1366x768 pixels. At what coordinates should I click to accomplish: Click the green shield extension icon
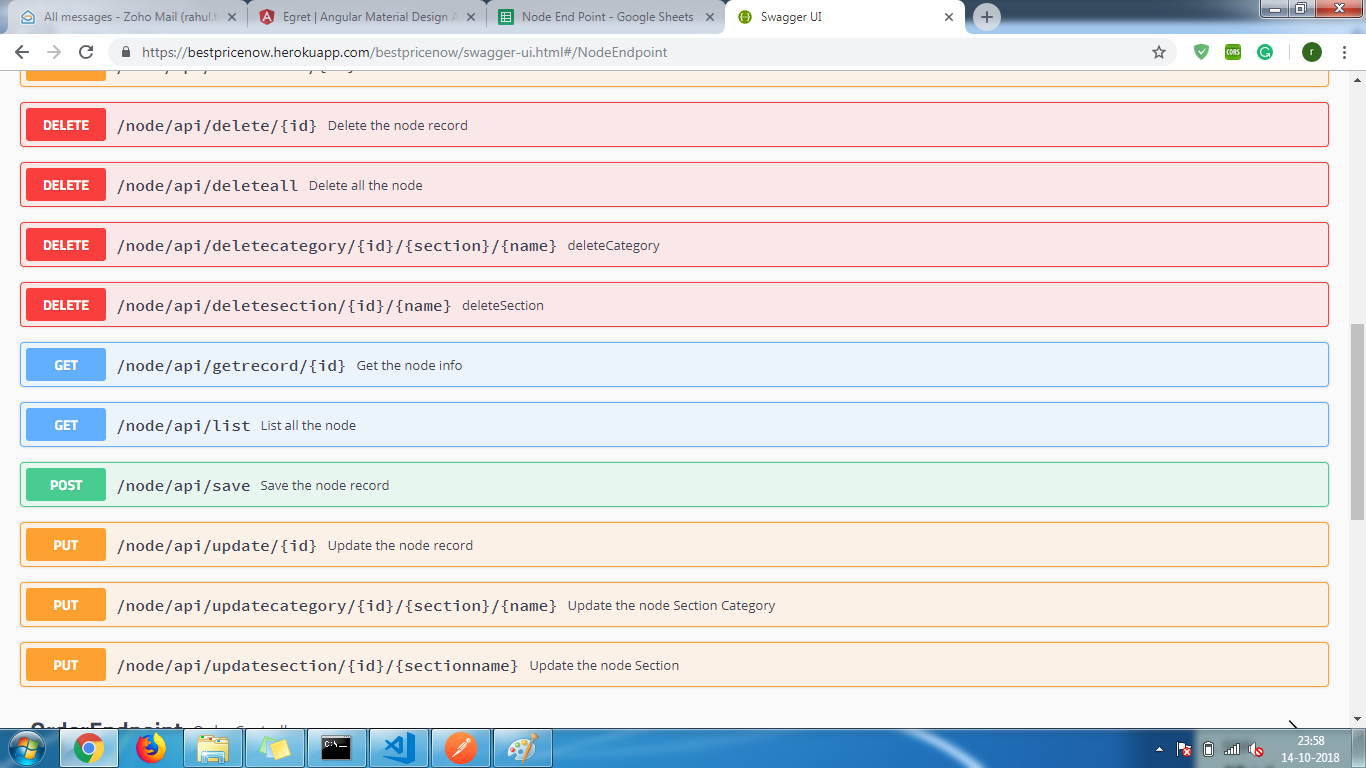point(1201,52)
